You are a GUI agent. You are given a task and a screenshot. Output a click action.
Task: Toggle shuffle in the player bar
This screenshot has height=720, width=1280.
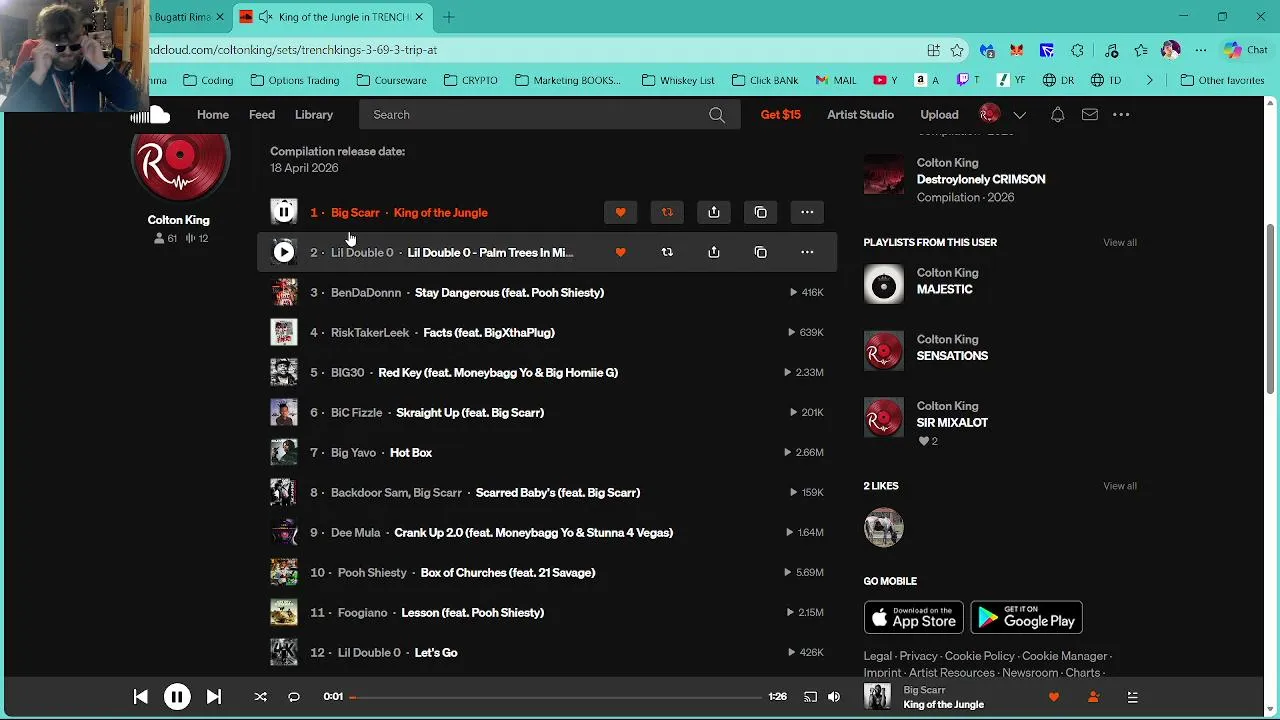(x=261, y=697)
